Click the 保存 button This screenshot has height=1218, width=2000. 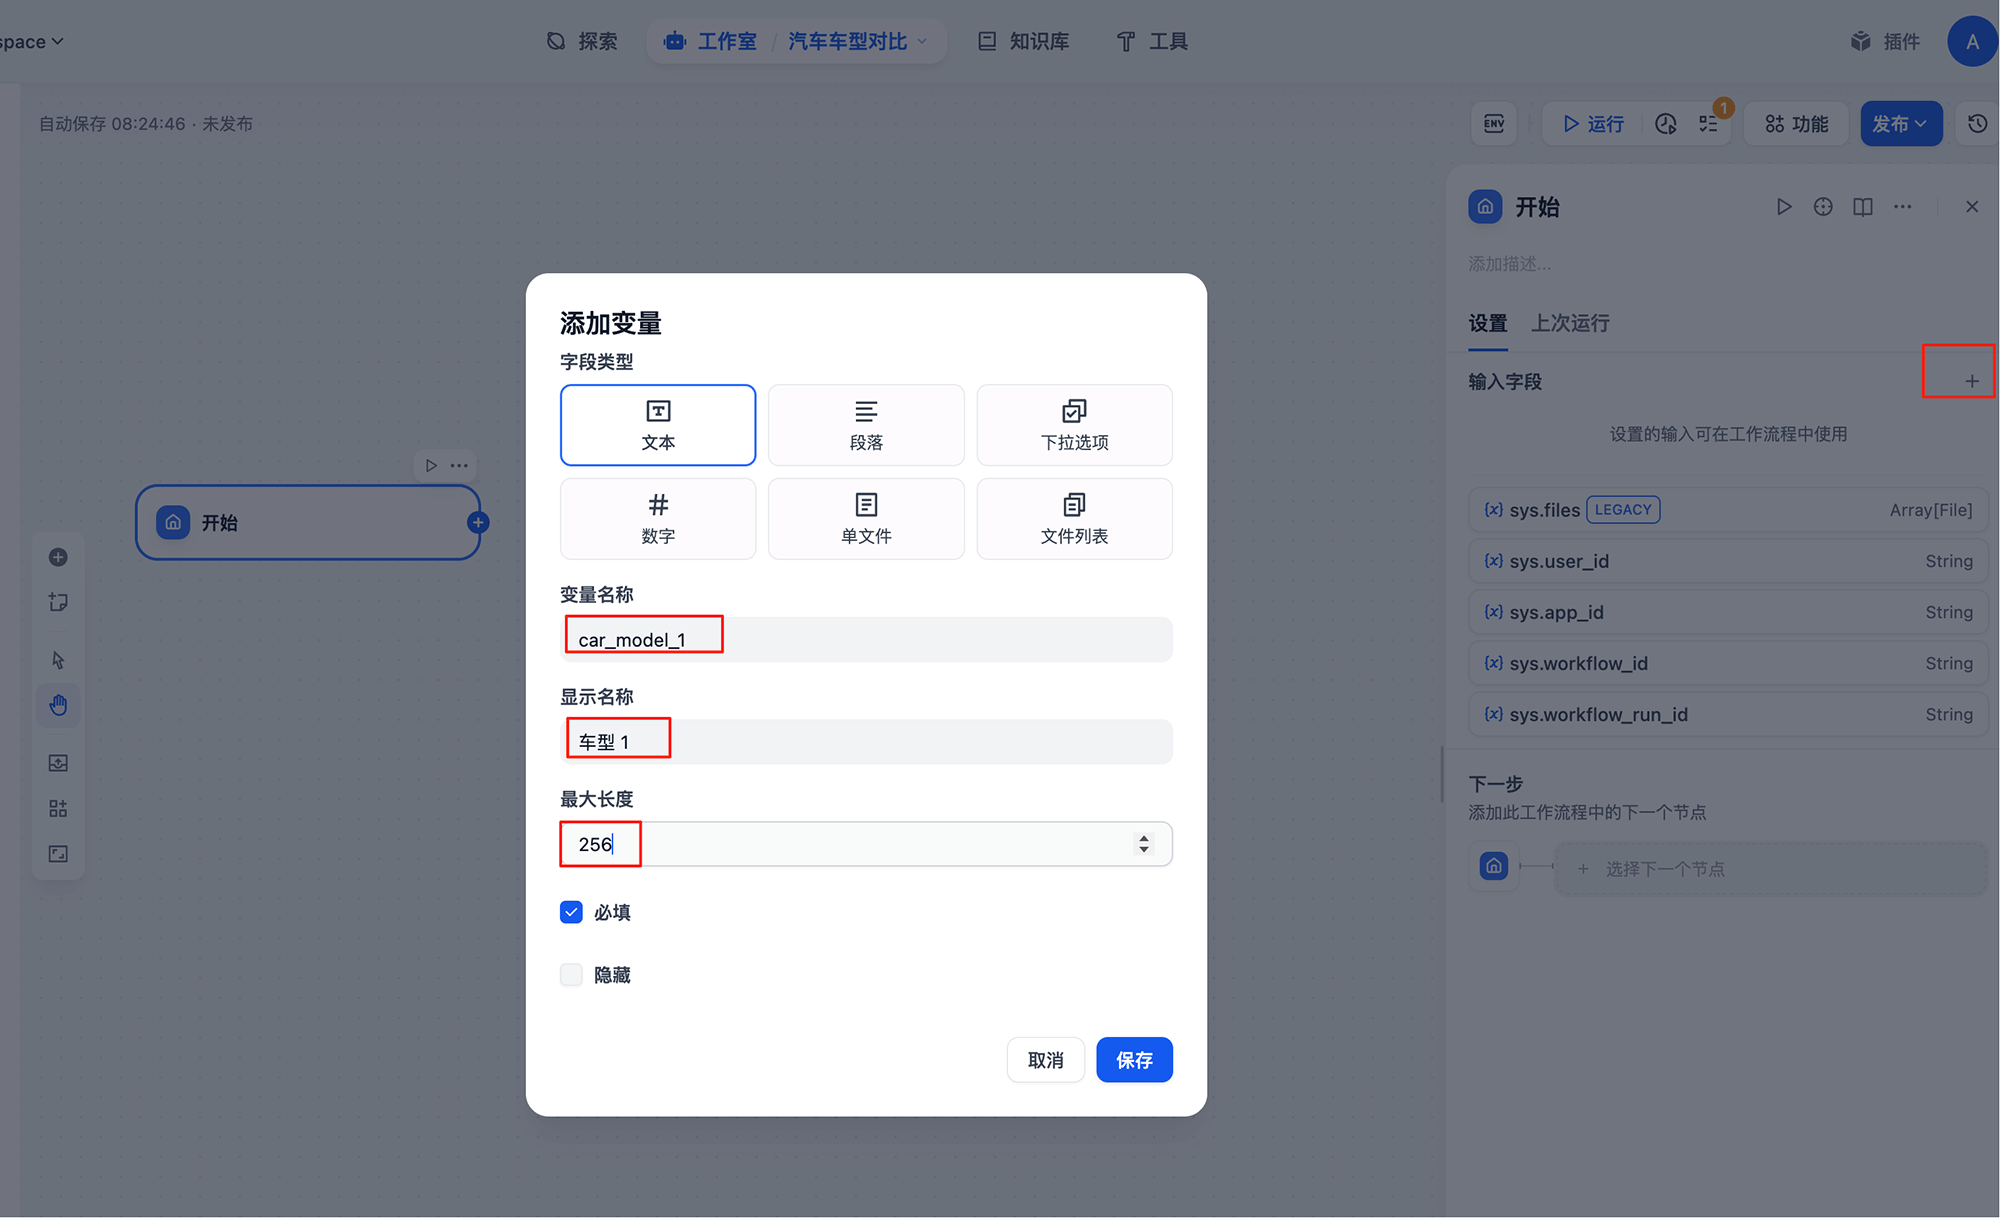pyautogui.click(x=1134, y=1060)
